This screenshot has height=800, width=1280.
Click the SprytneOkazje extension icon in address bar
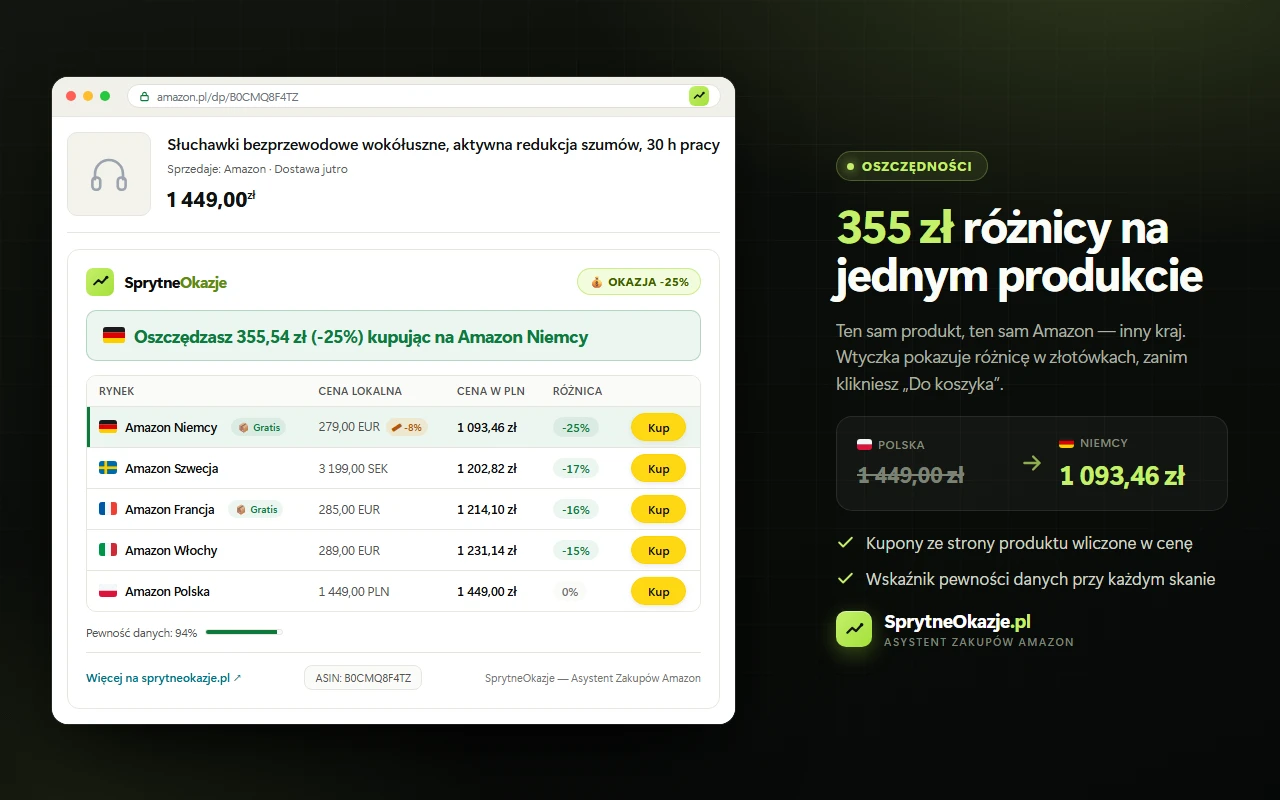(x=699, y=96)
